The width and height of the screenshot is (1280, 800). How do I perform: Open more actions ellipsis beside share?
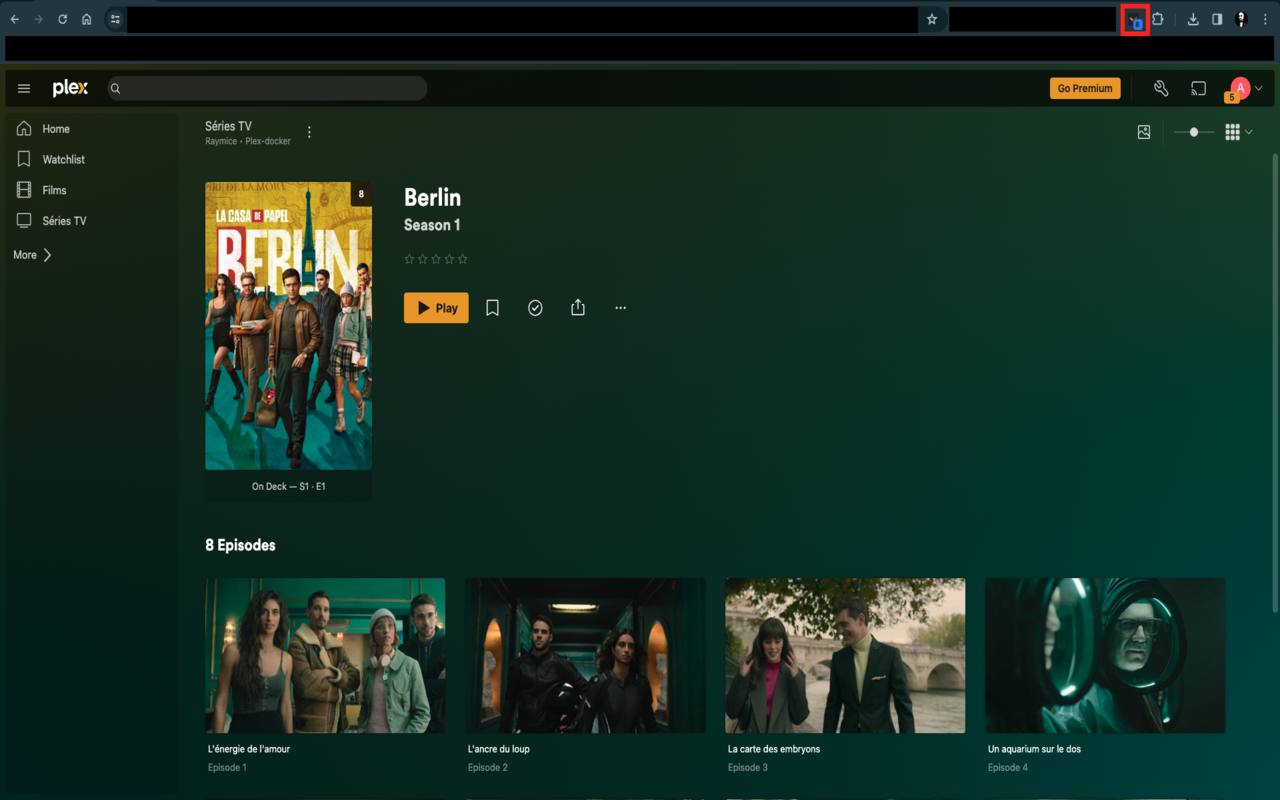coord(620,308)
